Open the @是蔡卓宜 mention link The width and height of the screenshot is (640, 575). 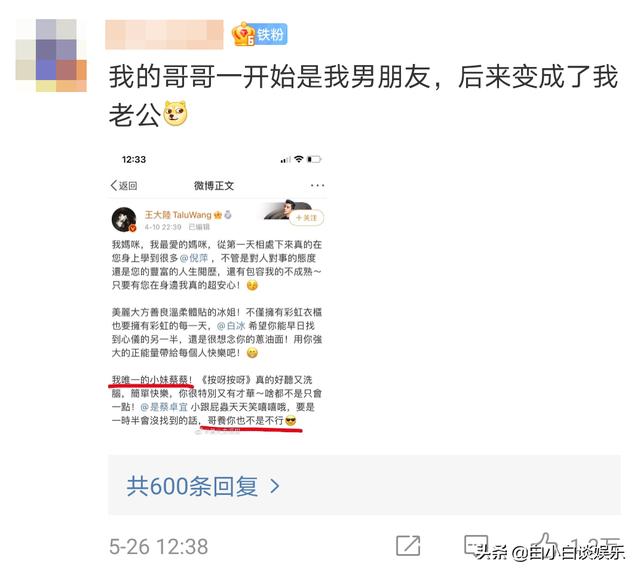[164, 407]
